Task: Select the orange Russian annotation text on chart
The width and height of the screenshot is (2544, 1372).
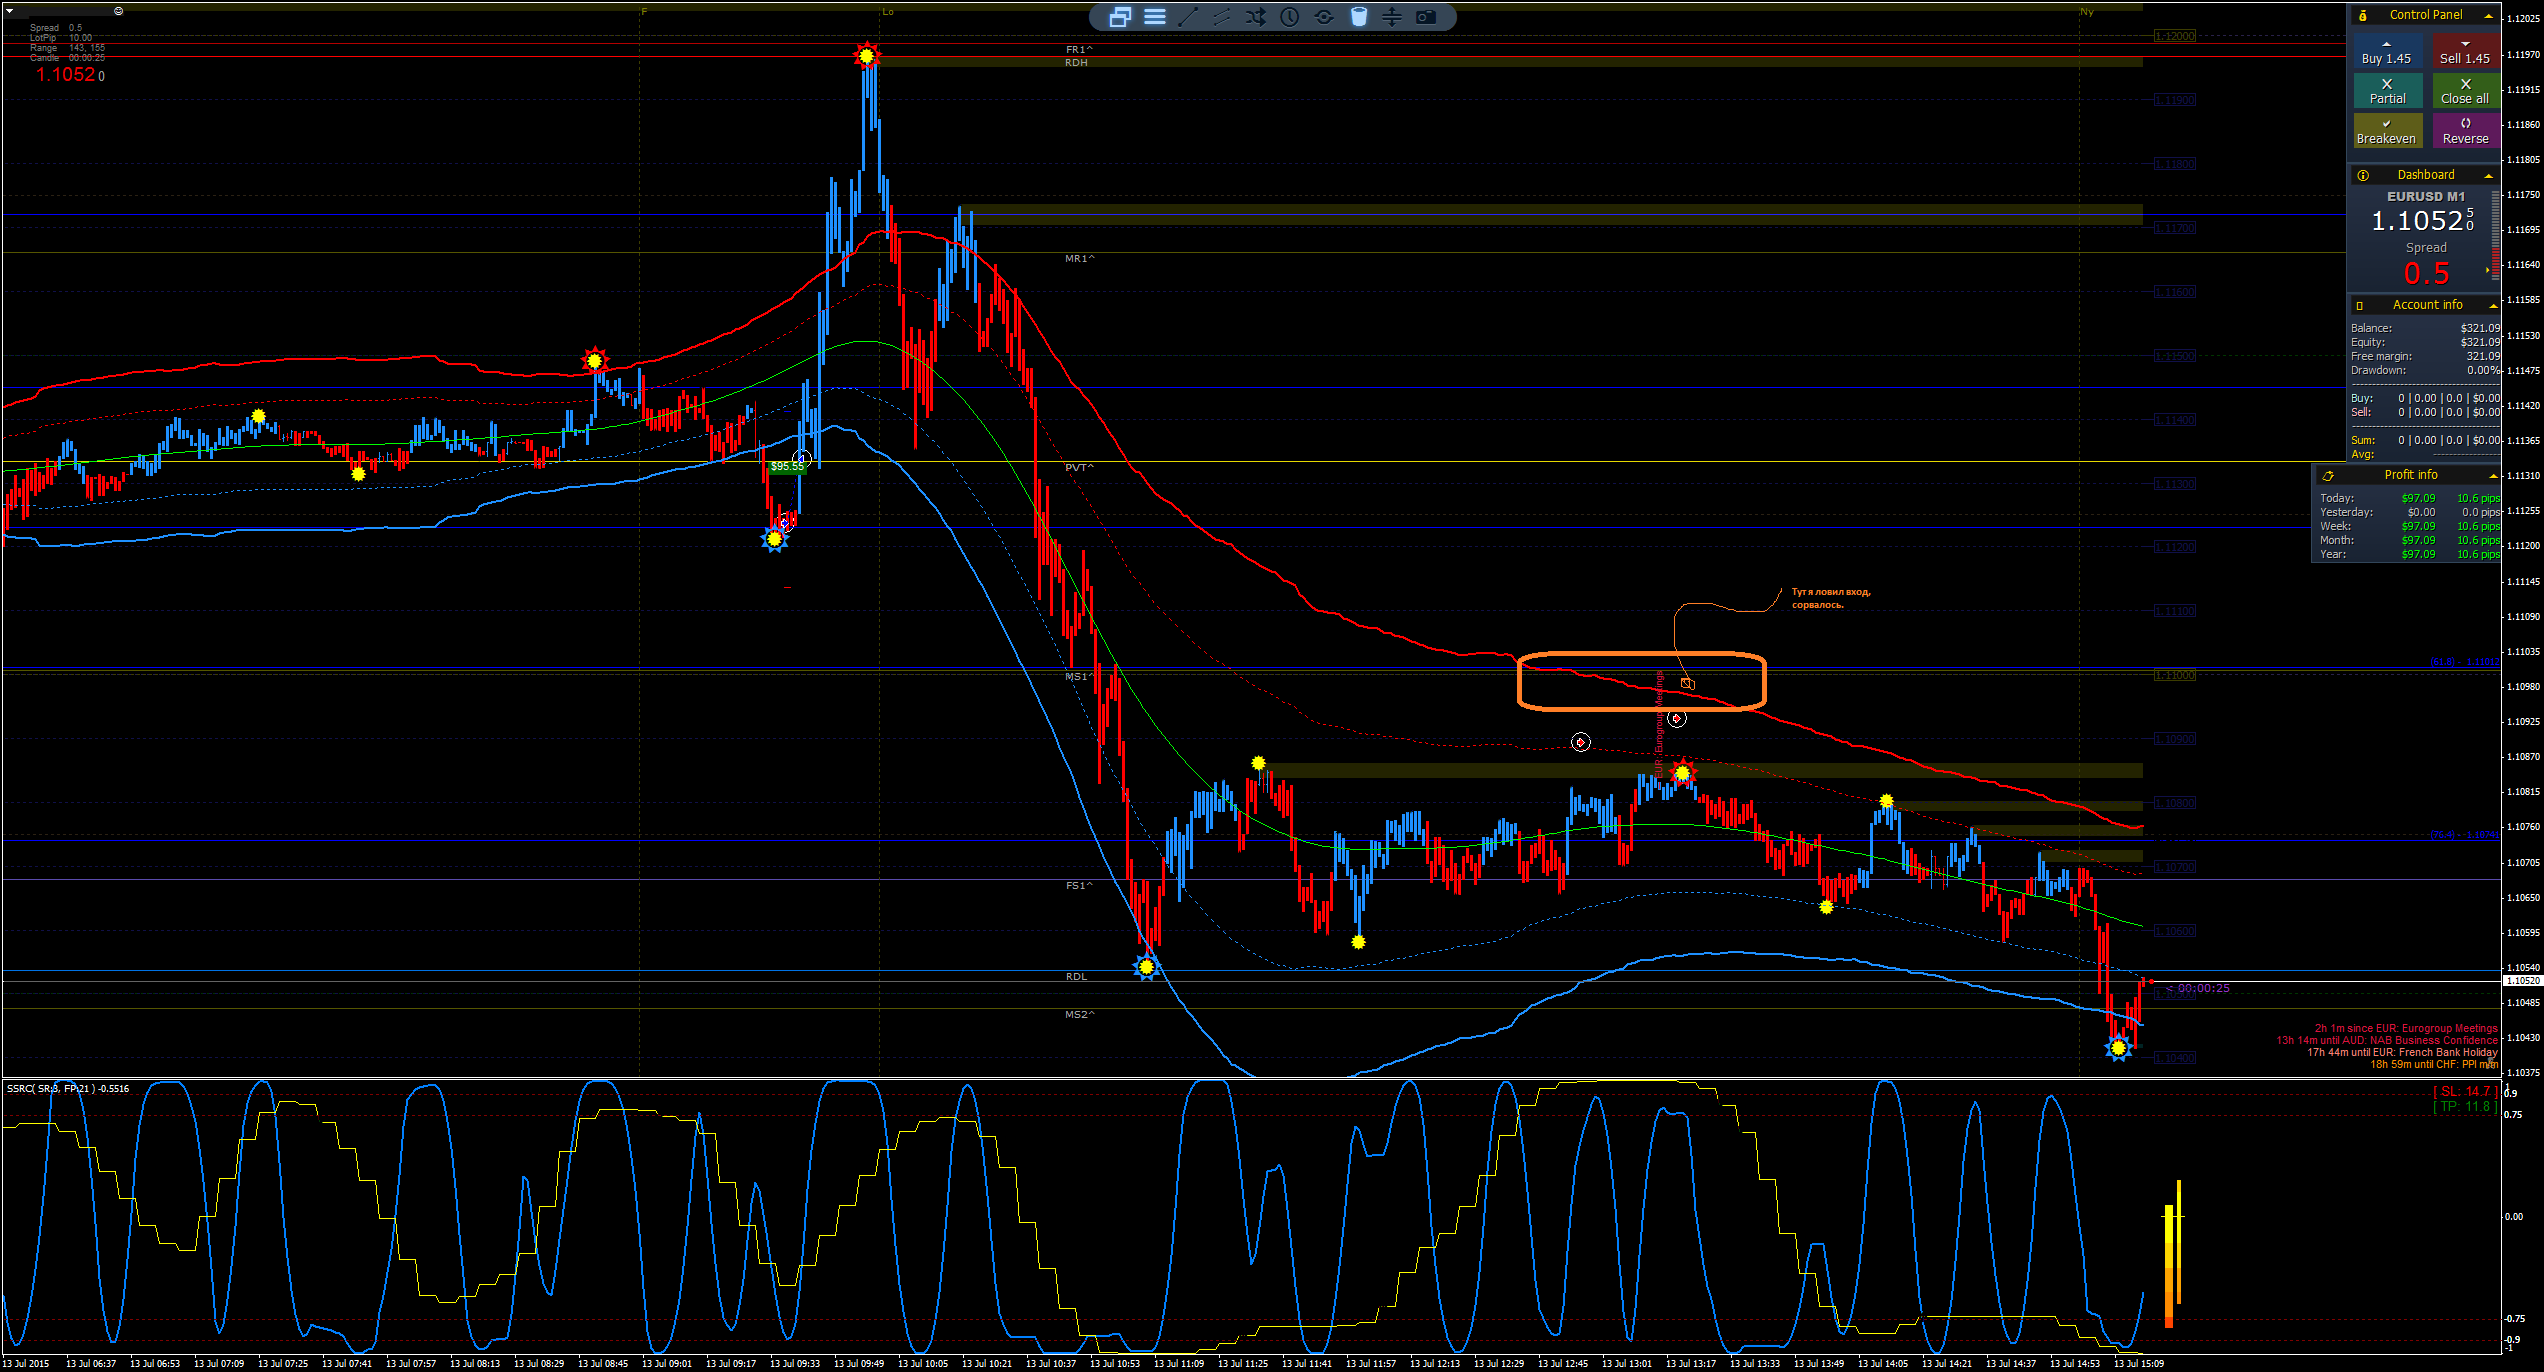Action: point(1831,598)
